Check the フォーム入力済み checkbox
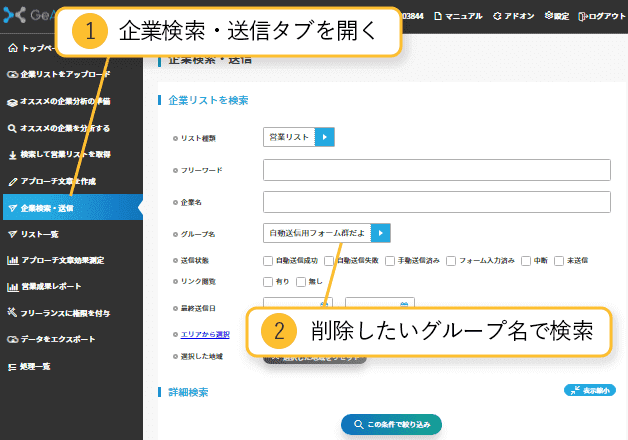Viewport: 628px width, 440px height. click(451, 261)
